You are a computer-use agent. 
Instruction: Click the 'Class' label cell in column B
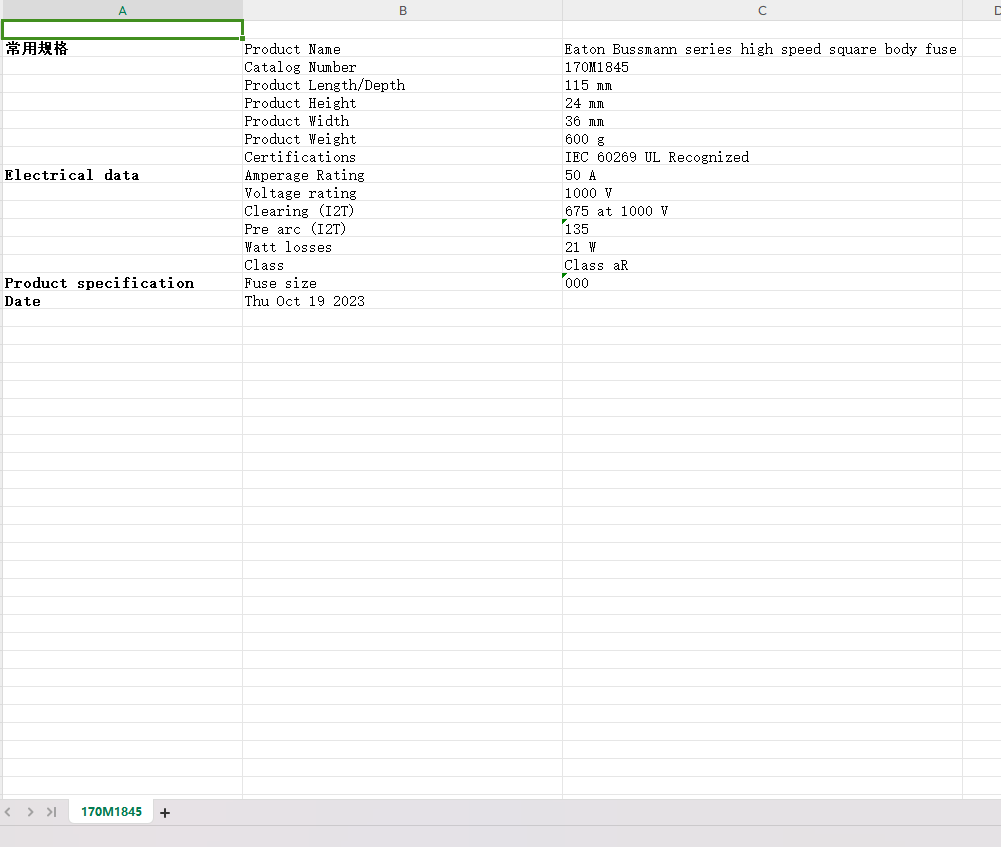[x=403, y=265]
